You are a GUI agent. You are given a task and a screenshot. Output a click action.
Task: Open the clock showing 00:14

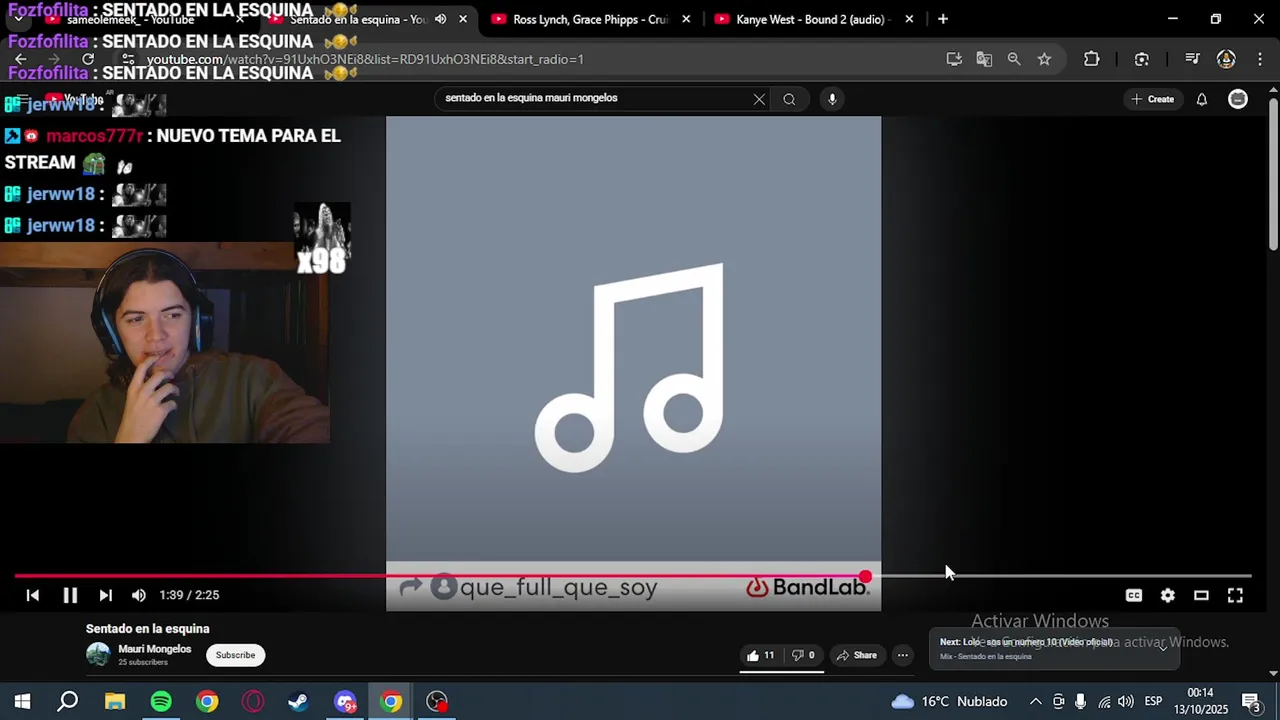coord(1200,693)
